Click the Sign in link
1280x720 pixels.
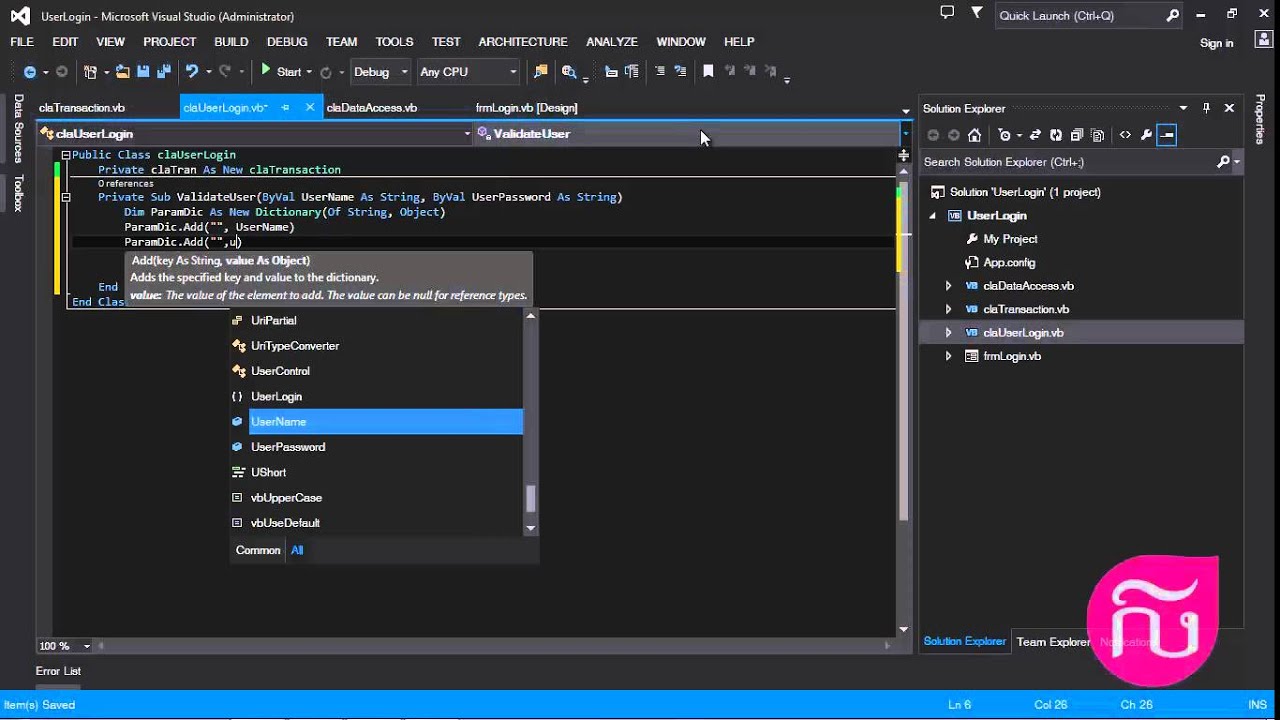[1216, 43]
